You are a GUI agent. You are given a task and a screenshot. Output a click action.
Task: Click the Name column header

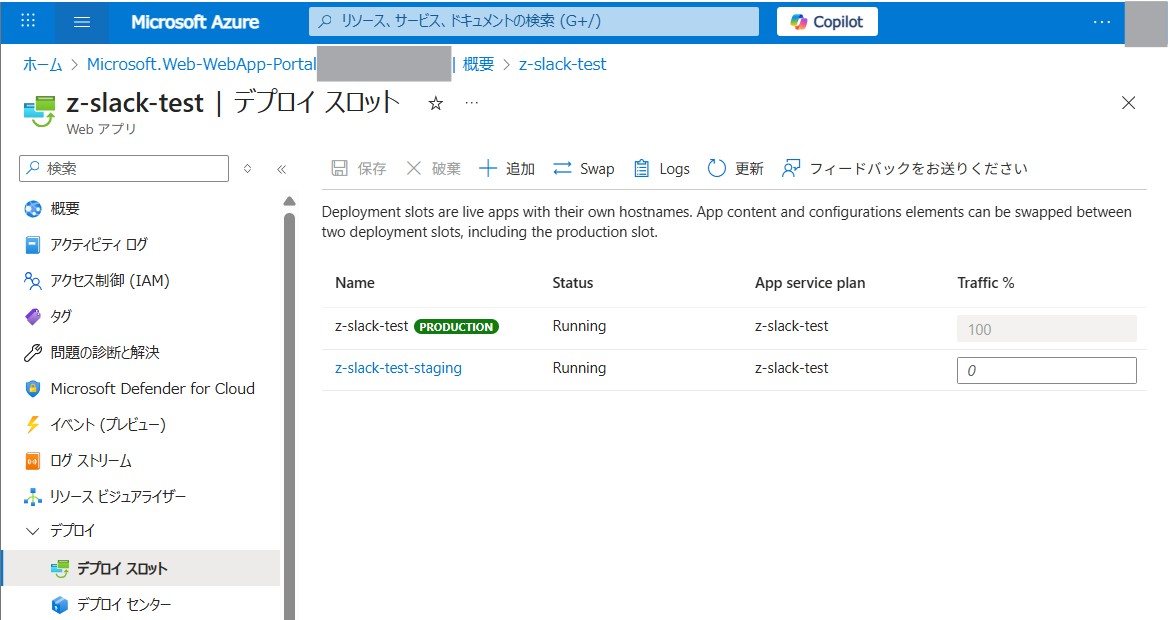(355, 283)
